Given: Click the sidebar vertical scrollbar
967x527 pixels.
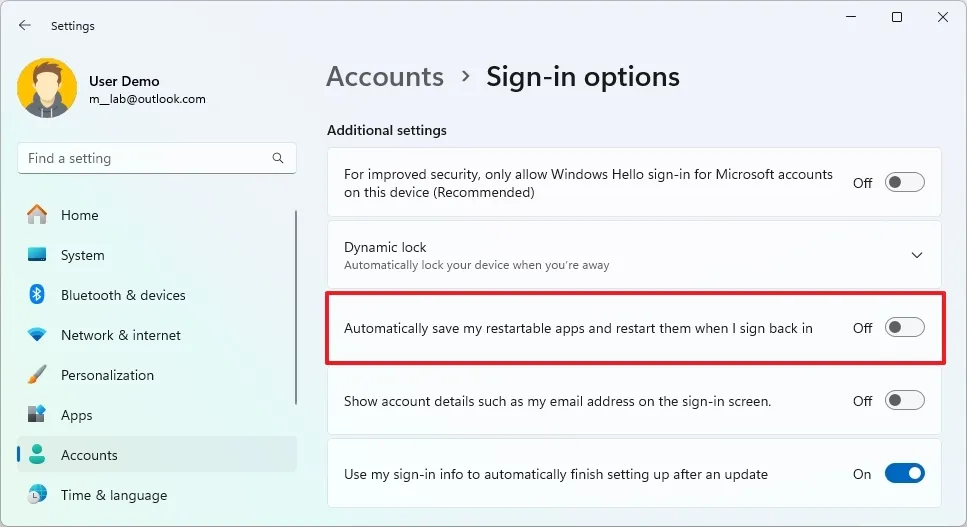Looking at the screenshot, I should 296,307.
